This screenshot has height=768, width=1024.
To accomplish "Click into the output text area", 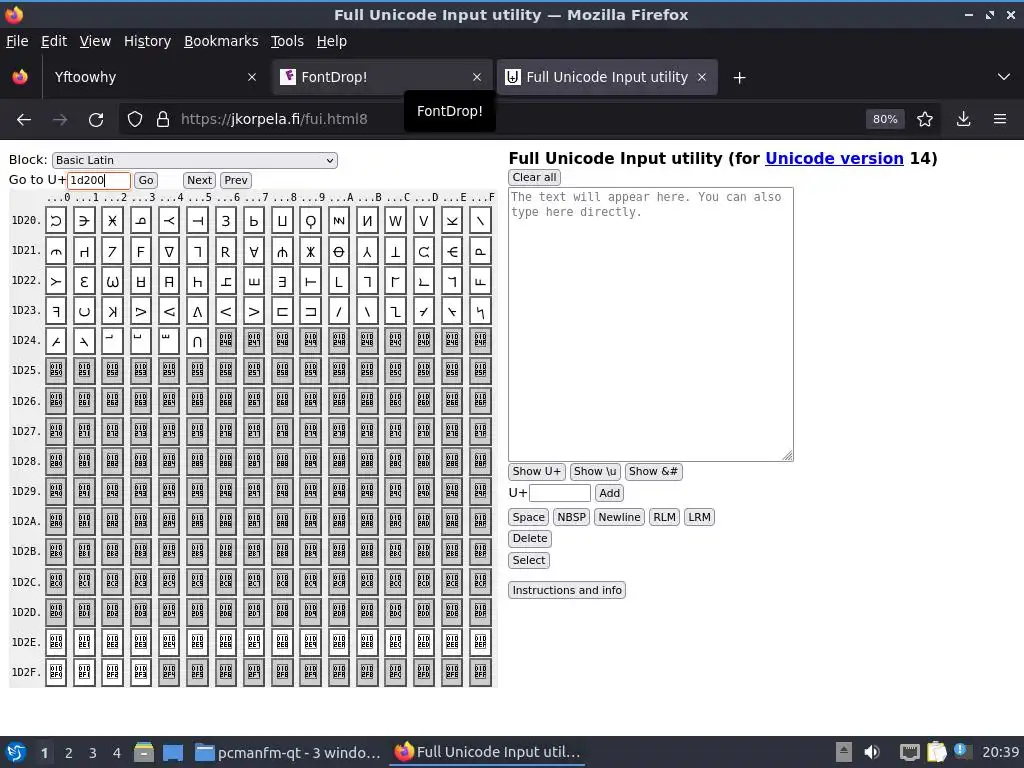I will pyautogui.click(x=650, y=324).
